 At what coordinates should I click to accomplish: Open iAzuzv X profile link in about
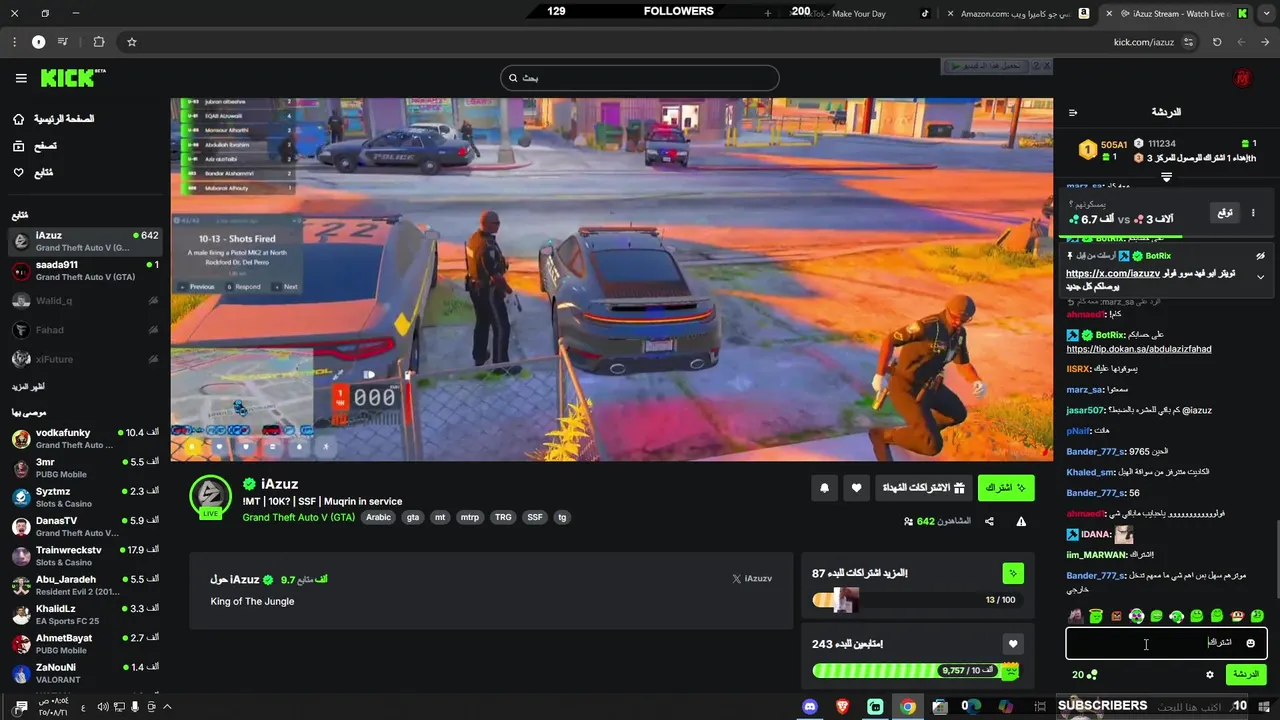click(752, 579)
